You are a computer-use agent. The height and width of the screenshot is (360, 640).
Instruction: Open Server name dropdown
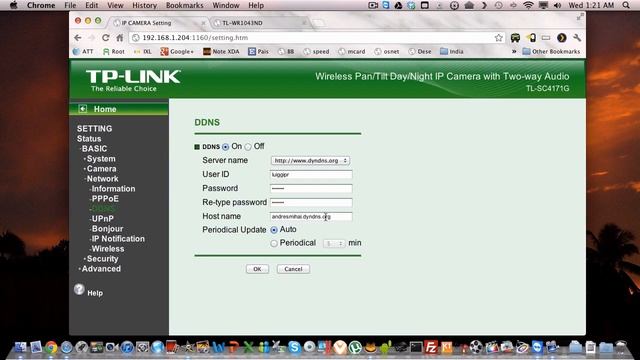point(310,160)
